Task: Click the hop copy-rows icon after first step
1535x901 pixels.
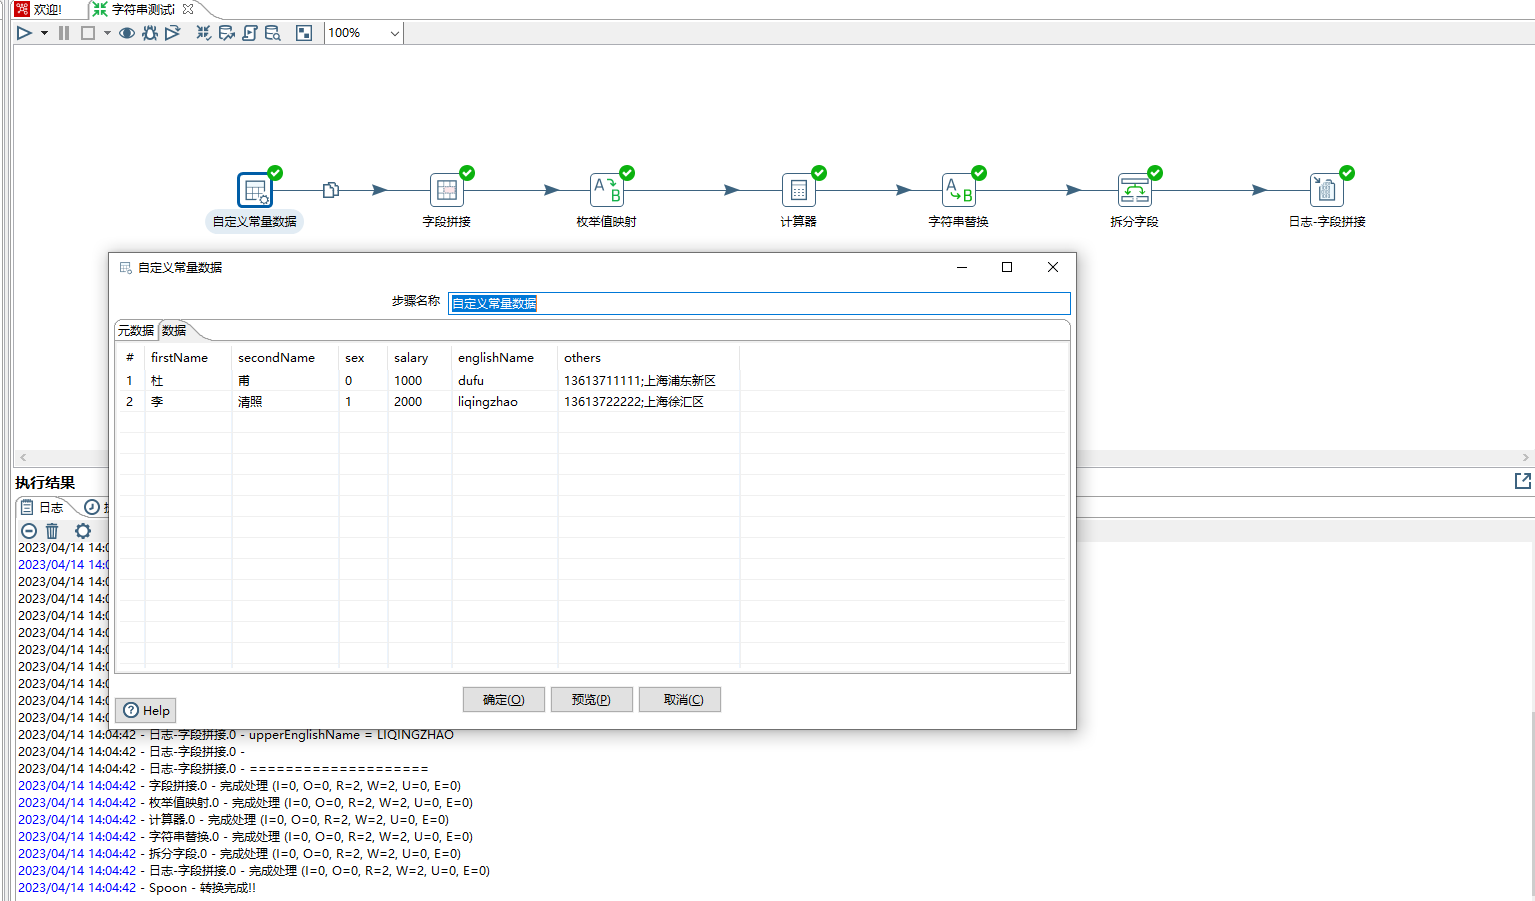Action: pyautogui.click(x=331, y=190)
